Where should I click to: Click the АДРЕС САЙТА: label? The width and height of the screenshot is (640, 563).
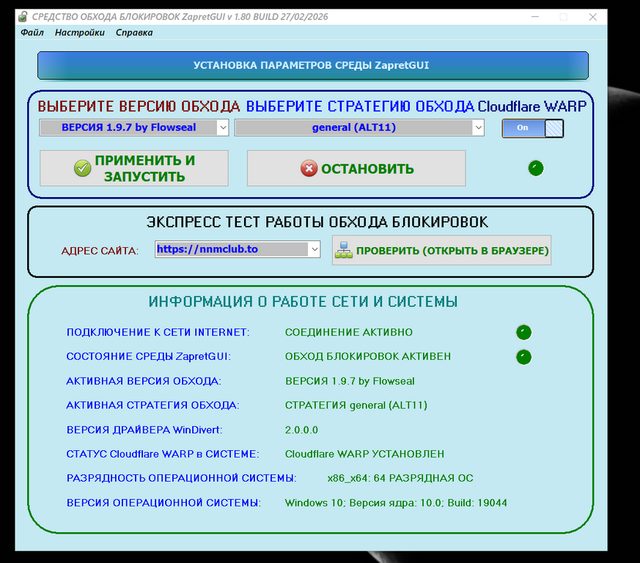[100, 251]
